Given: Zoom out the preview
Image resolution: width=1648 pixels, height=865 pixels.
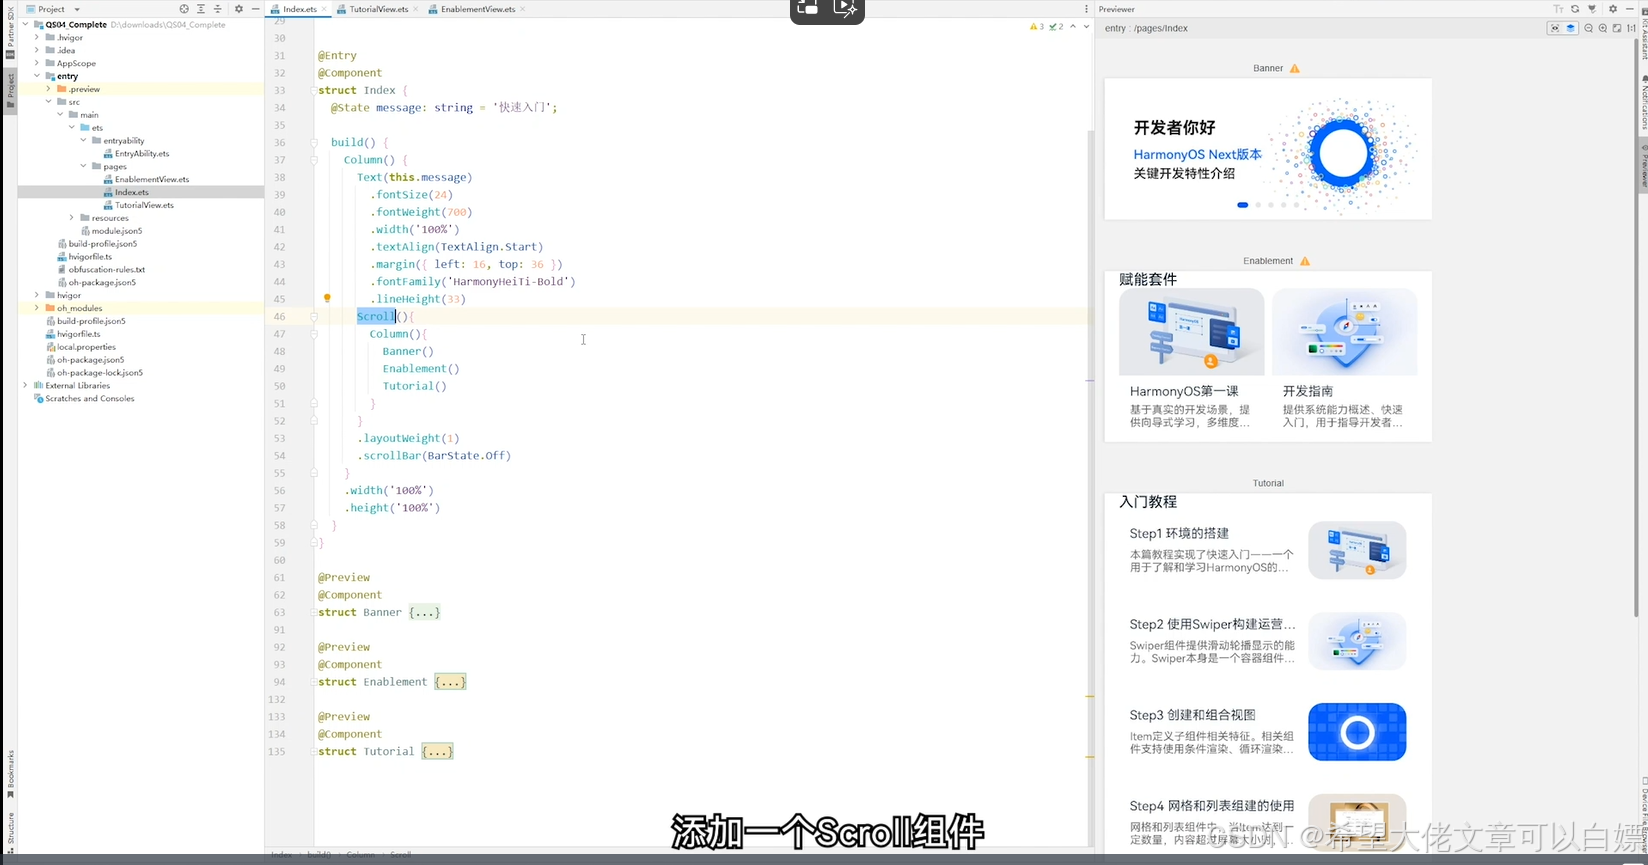Looking at the screenshot, I should (1589, 28).
